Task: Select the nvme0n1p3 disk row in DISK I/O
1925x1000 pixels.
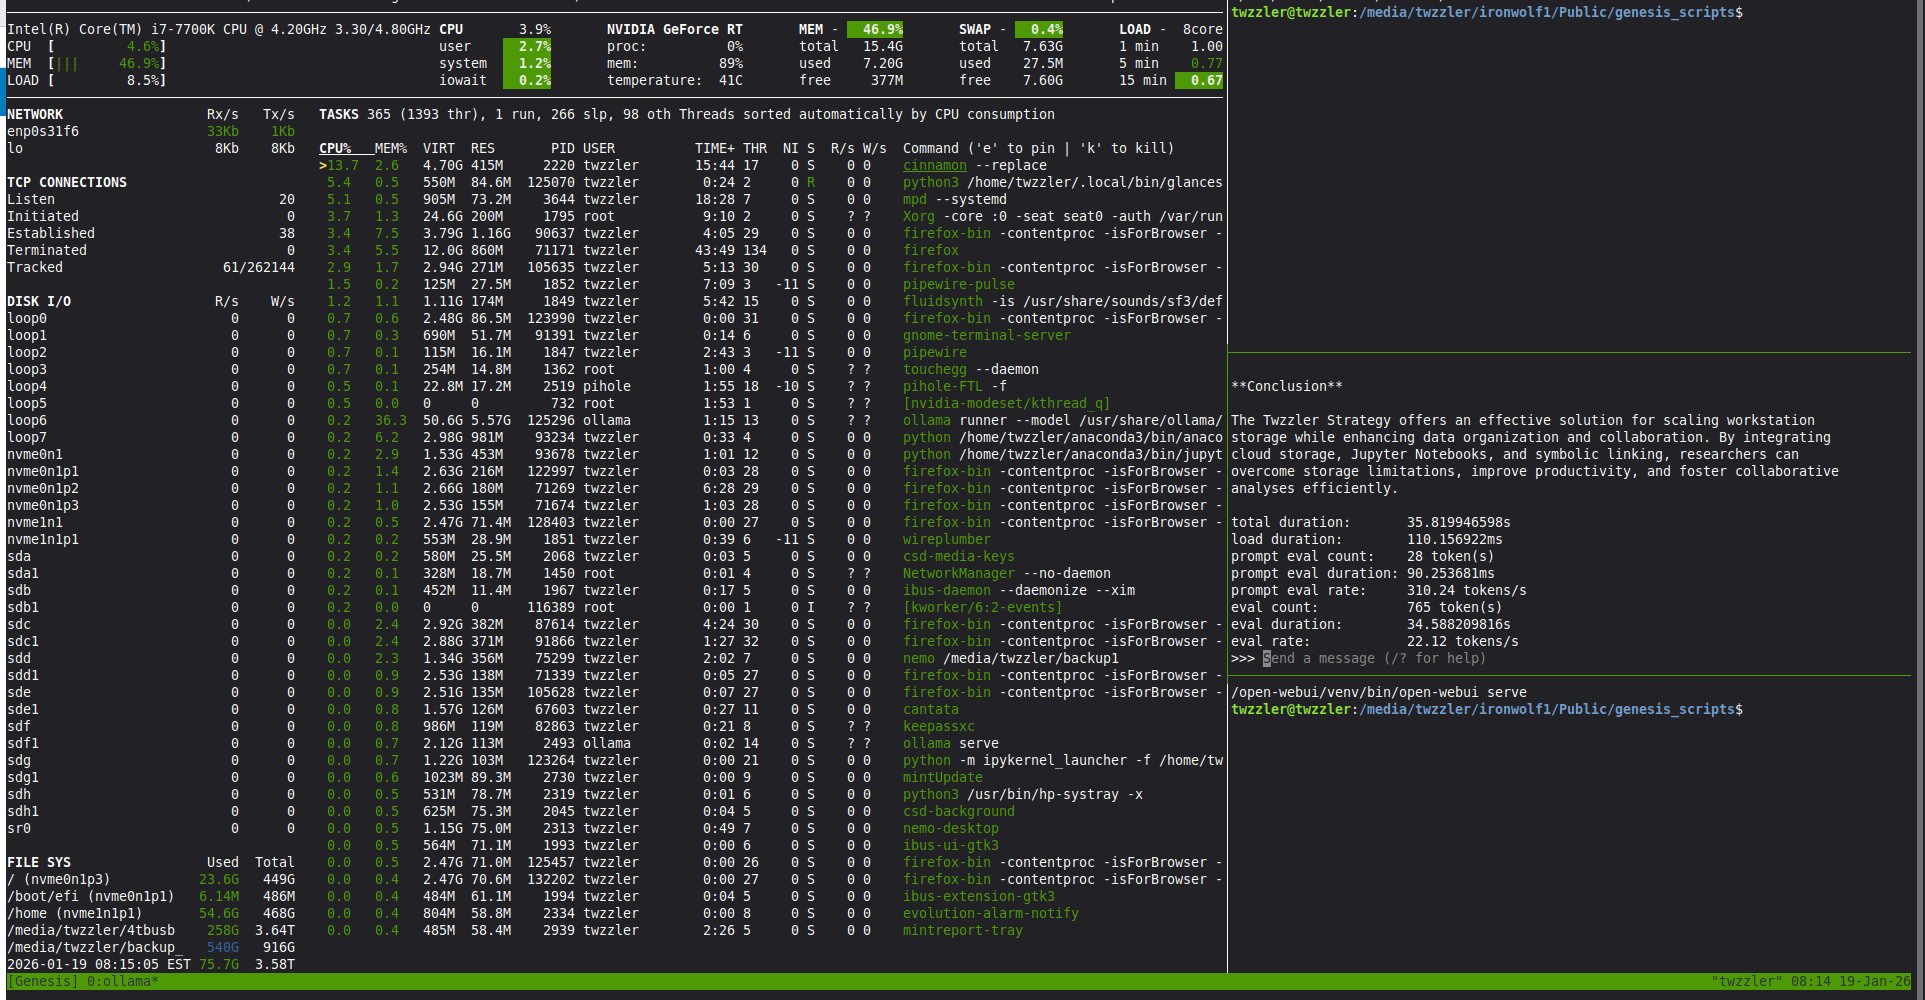Action: (x=151, y=505)
